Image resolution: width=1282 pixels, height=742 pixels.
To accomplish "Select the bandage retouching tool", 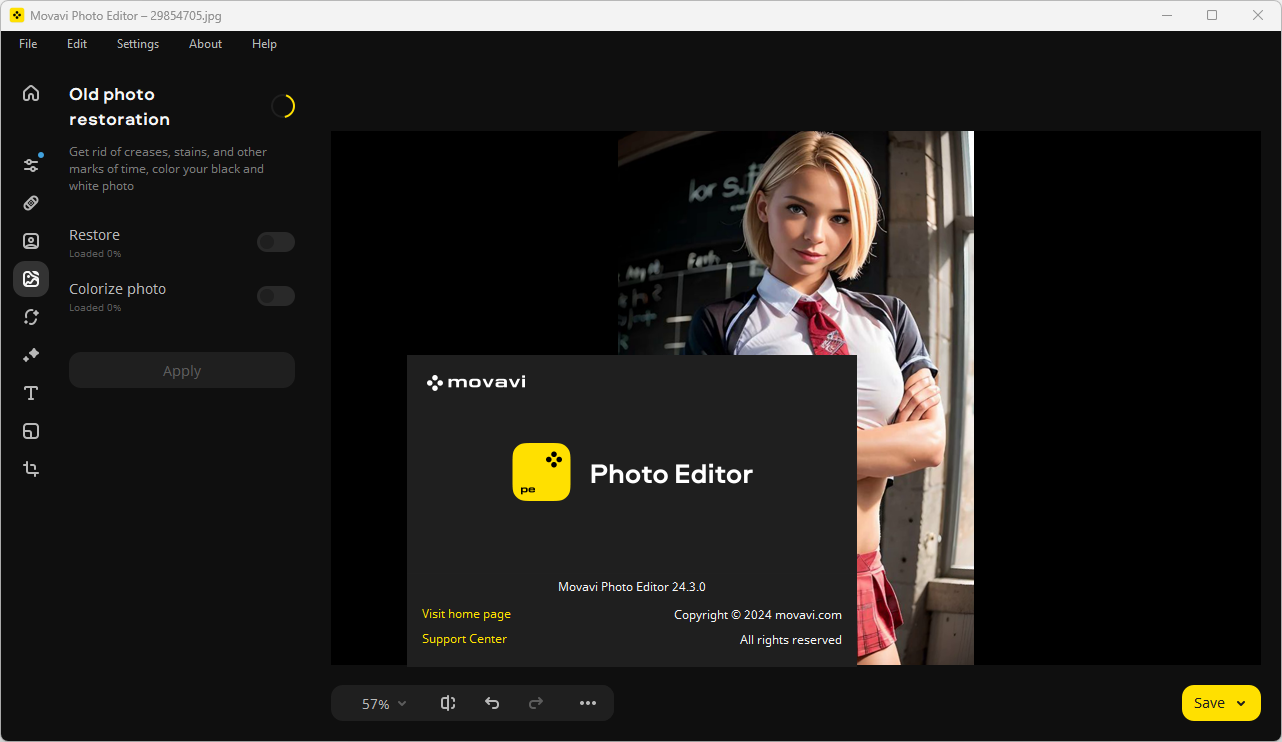I will coord(31,203).
